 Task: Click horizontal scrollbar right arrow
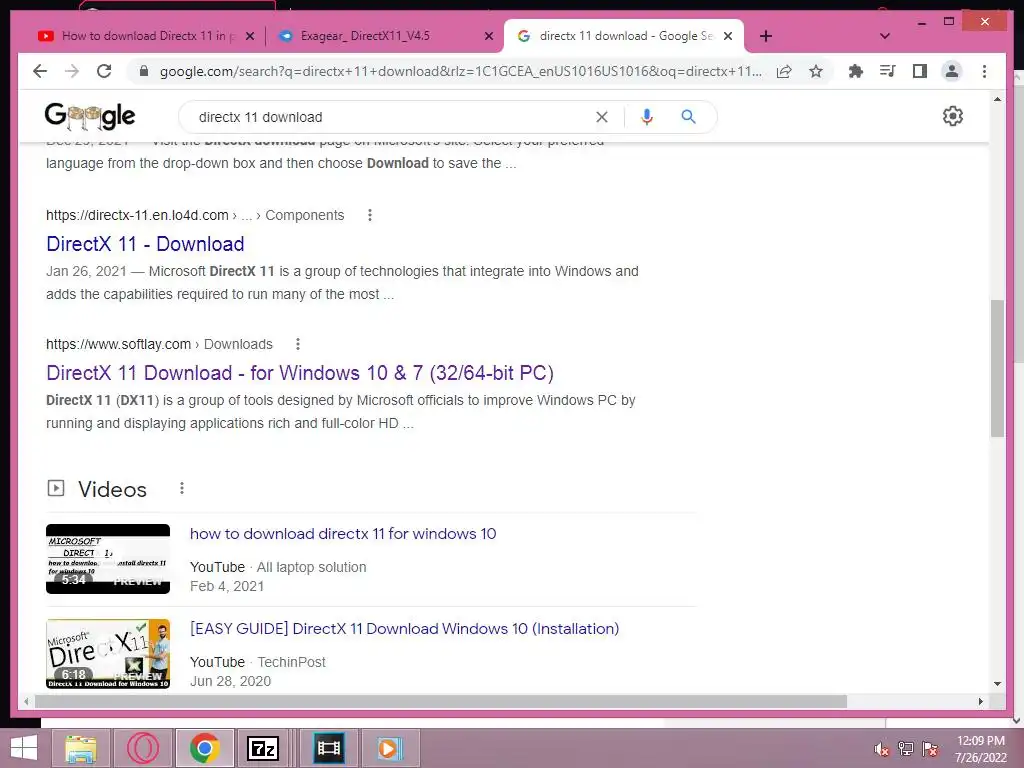coord(980,701)
